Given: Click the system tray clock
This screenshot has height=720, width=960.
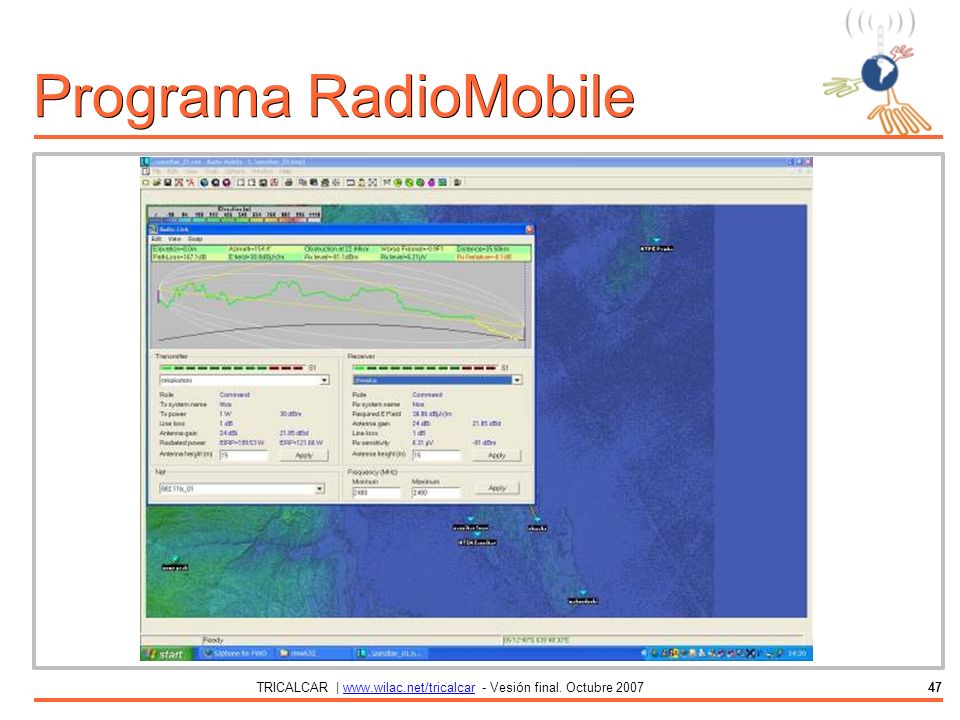Looking at the screenshot, I should coord(796,653).
